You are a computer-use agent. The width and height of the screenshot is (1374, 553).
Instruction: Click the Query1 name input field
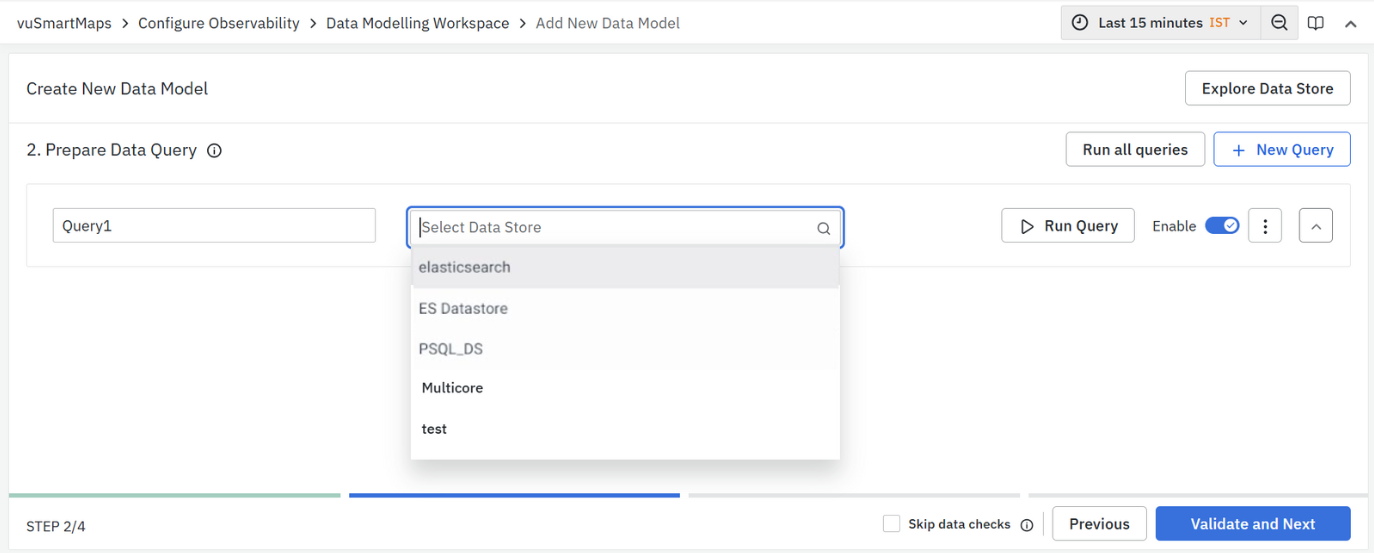pos(214,226)
